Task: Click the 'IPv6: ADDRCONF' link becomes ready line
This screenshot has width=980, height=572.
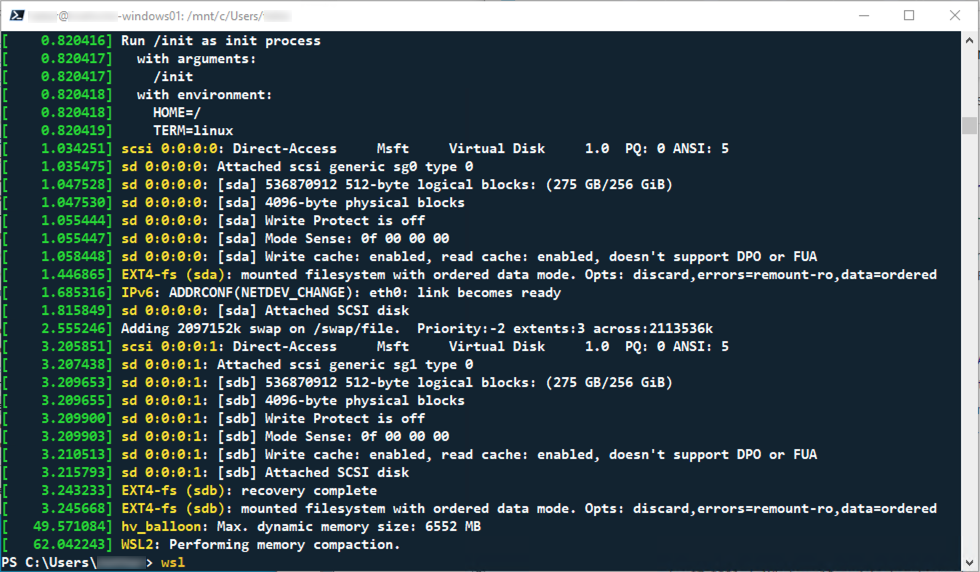Action: point(340,293)
